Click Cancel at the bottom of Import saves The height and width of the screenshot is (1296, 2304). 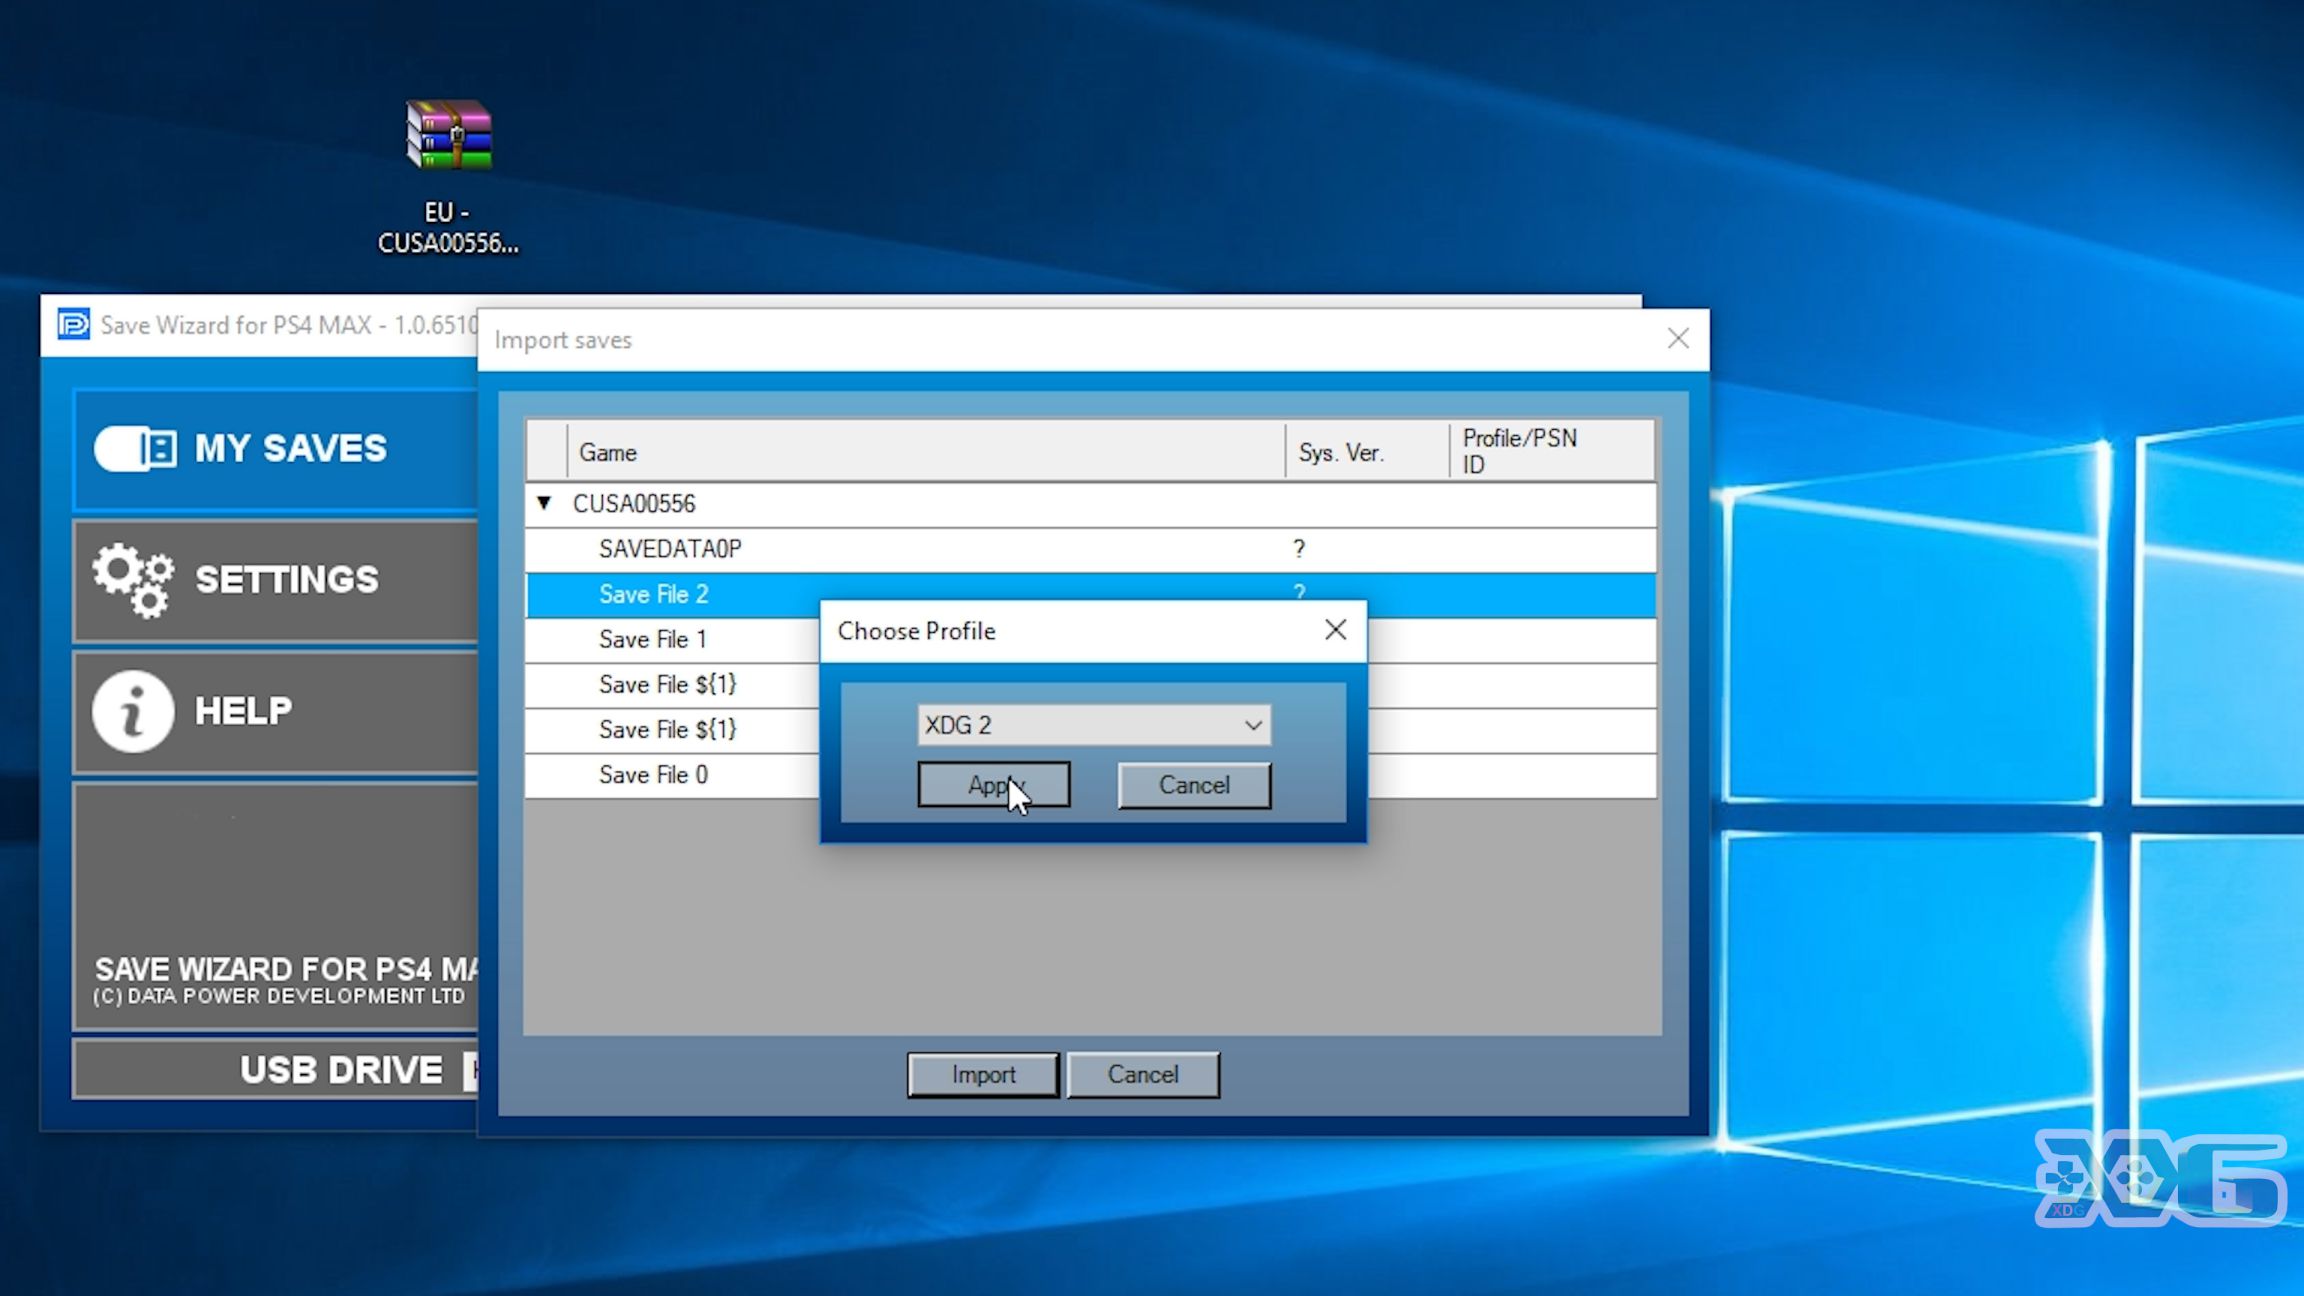1143,1074
